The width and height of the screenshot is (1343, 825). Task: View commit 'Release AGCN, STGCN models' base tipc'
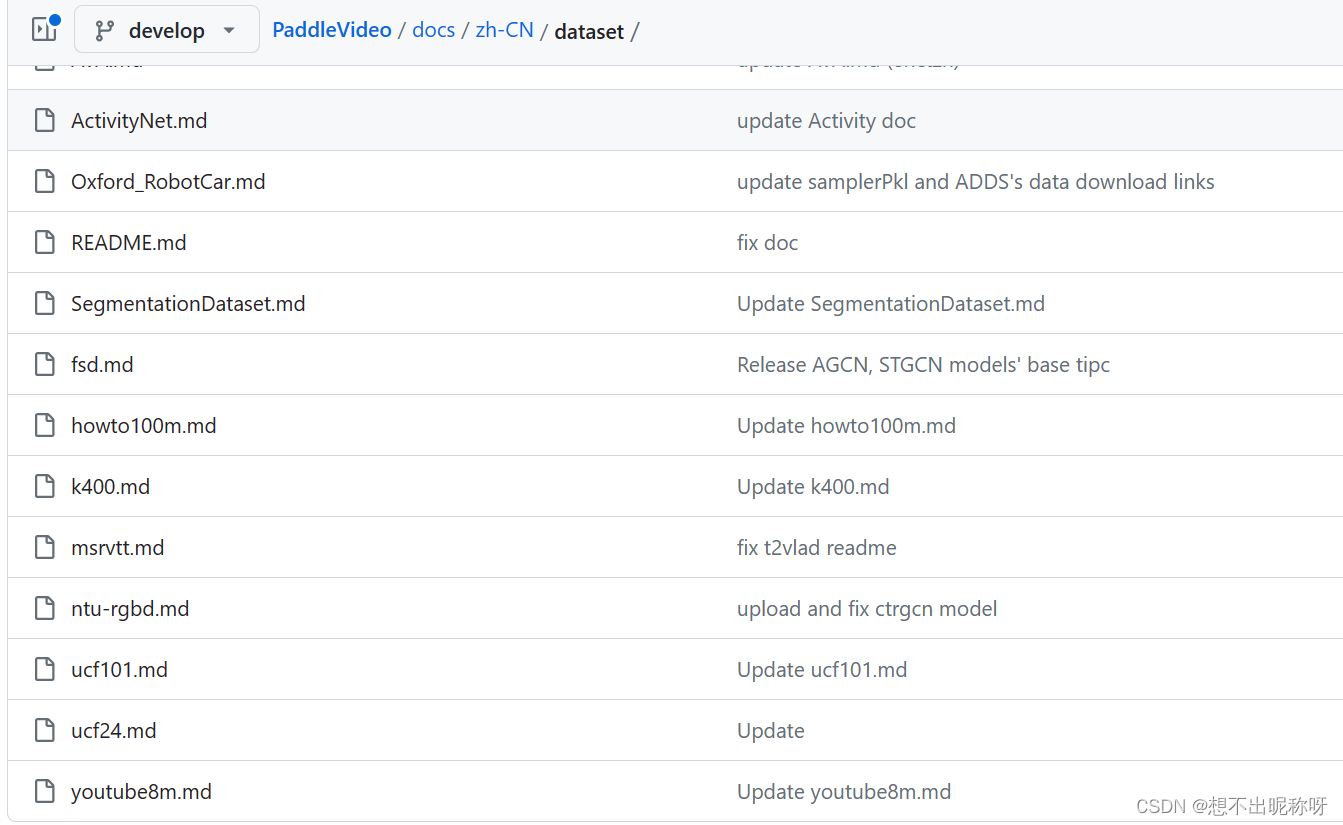coord(923,365)
